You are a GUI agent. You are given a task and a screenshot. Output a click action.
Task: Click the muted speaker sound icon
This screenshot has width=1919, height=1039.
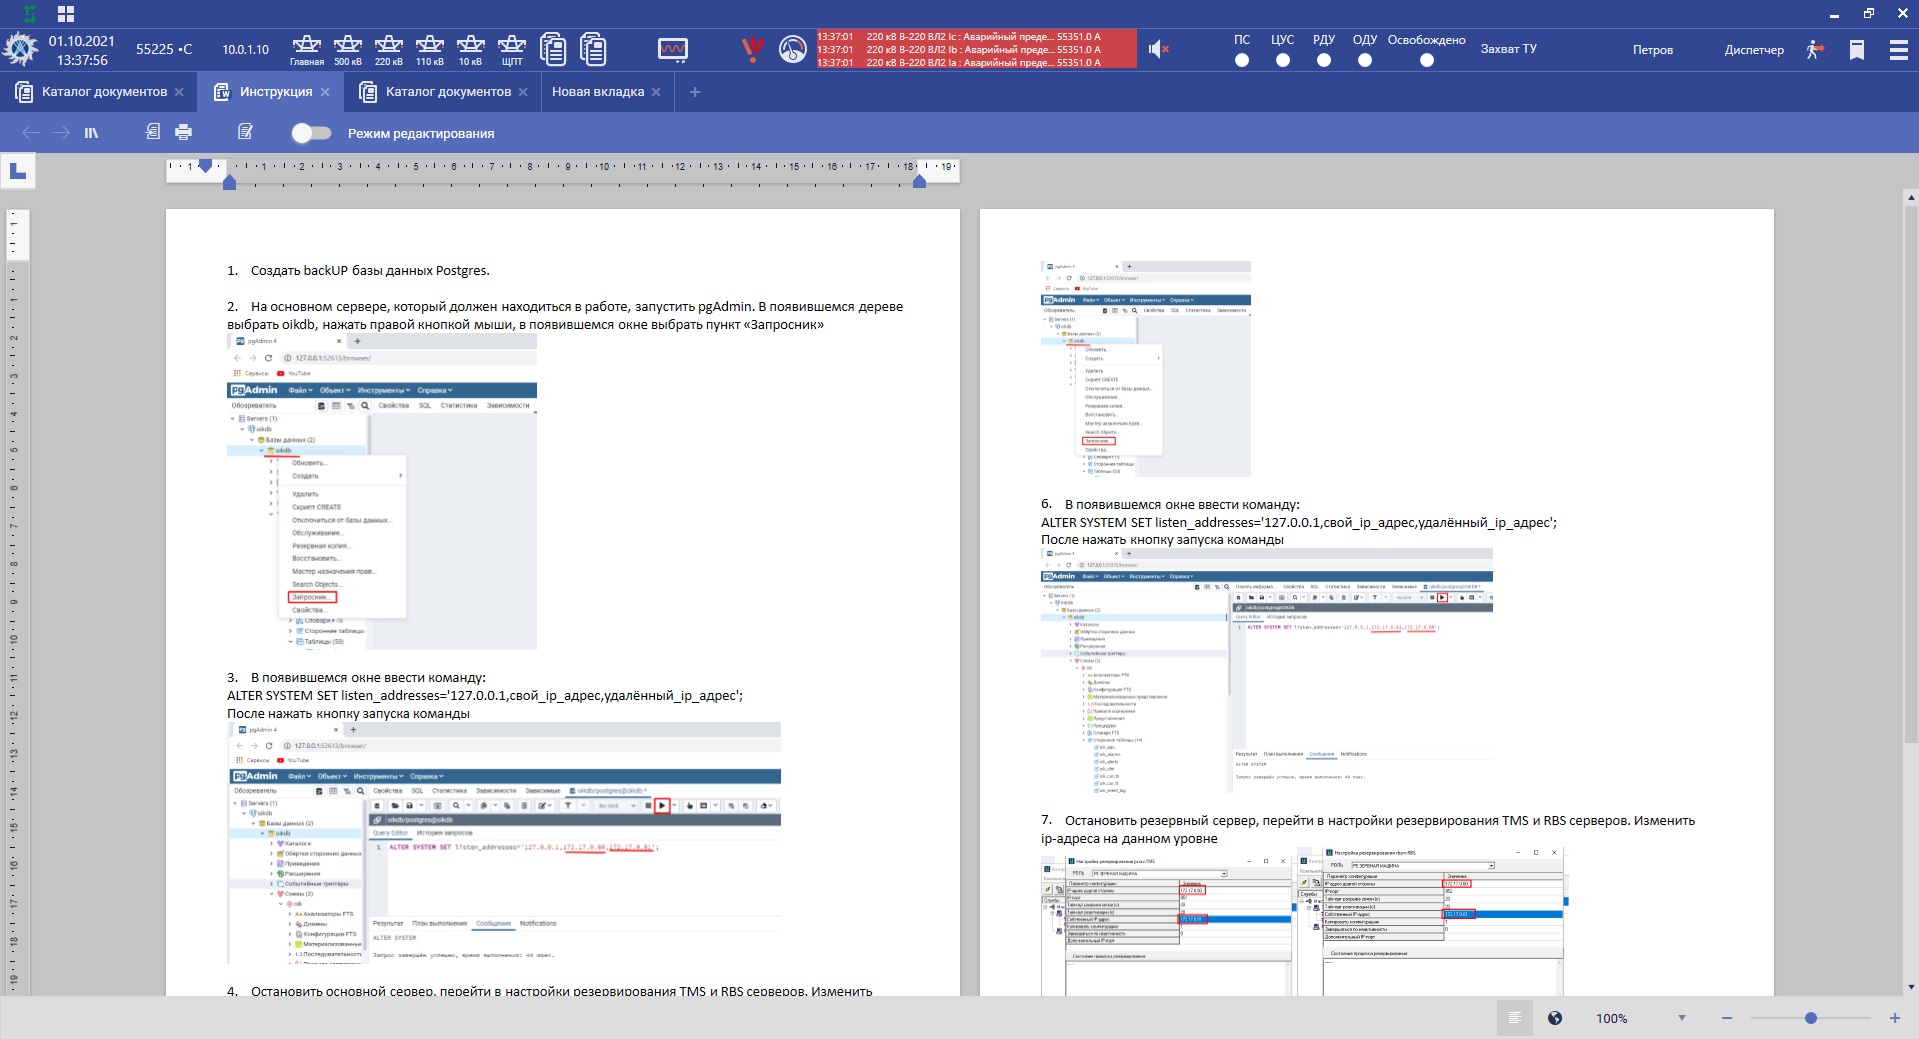[x=1158, y=49]
